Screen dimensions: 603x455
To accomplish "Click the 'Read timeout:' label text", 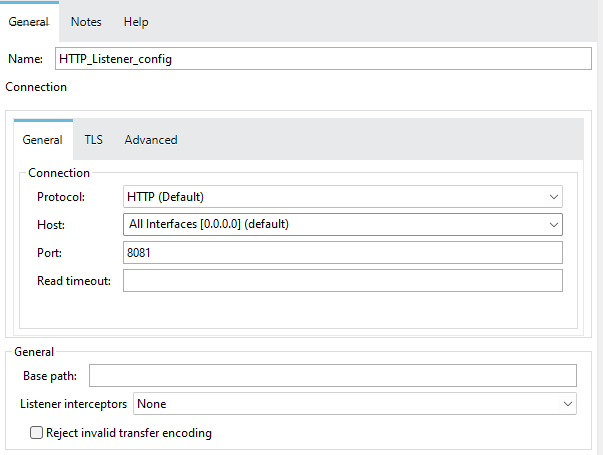I will point(73,281).
